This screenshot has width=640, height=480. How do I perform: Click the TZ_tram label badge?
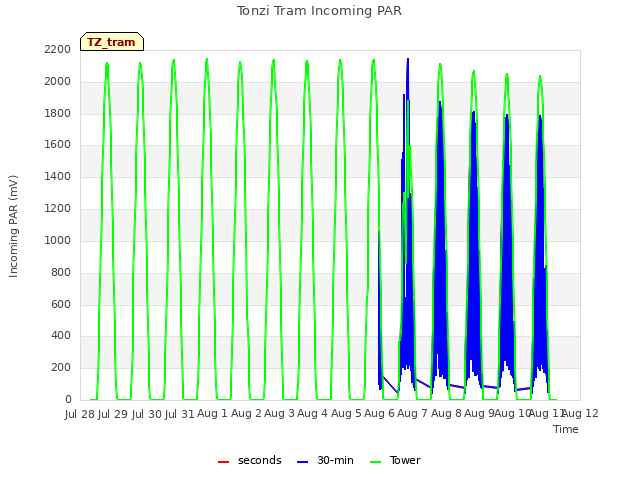[x=112, y=42]
